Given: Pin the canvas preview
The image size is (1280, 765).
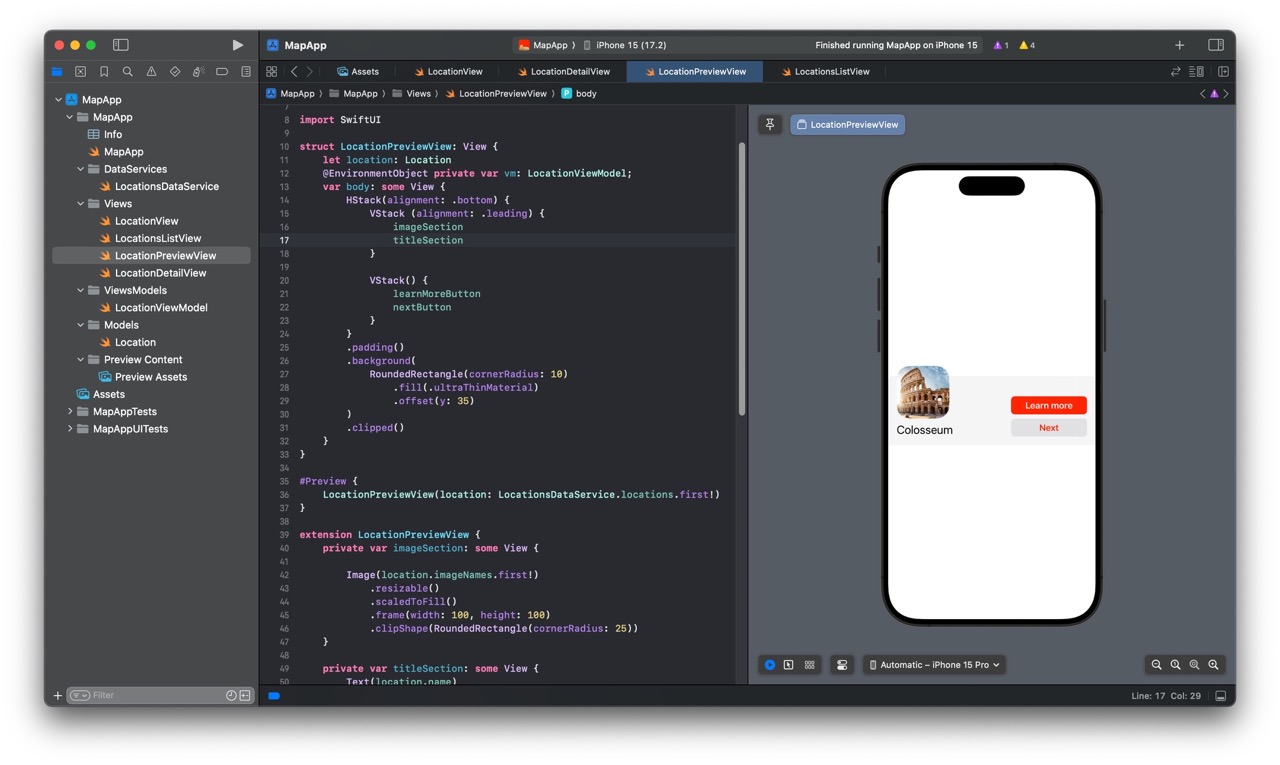Looking at the screenshot, I should (770, 125).
